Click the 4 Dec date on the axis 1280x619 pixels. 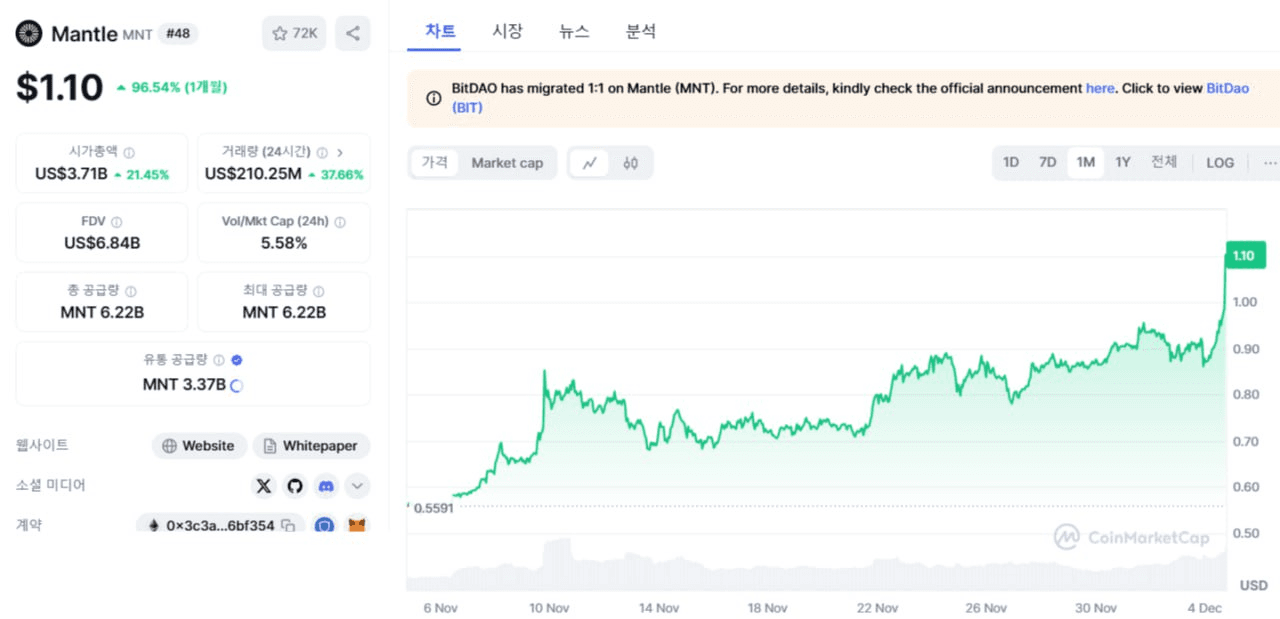click(1204, 608)
